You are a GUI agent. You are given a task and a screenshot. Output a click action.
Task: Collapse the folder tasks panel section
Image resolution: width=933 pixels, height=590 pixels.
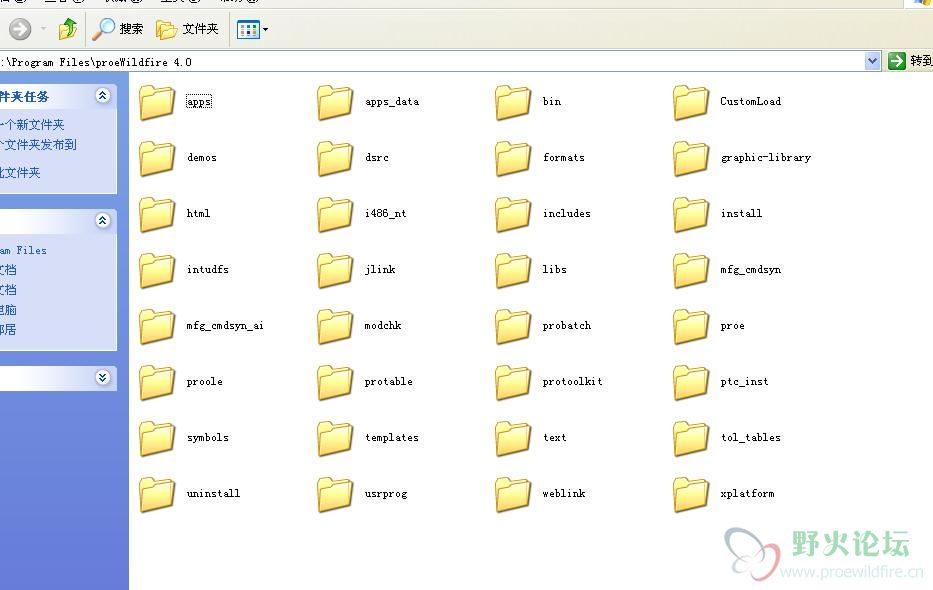pos(102,96)
